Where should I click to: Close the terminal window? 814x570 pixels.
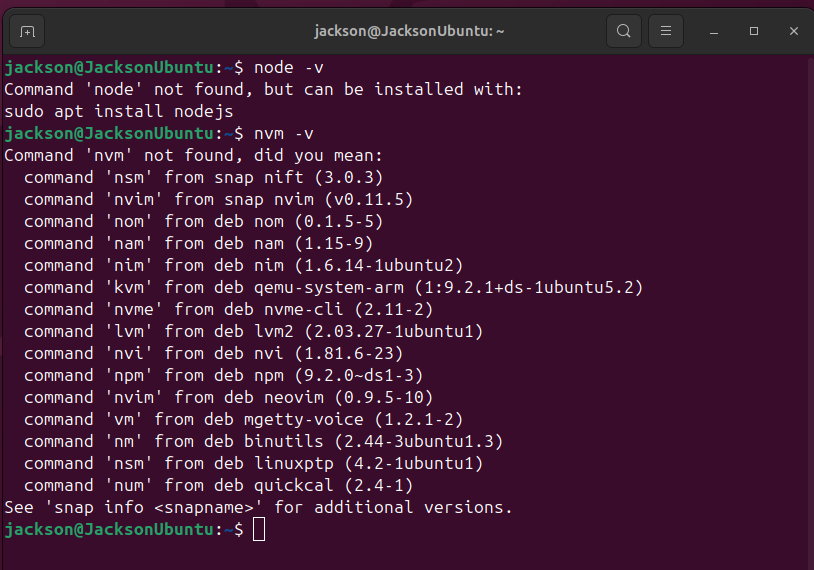(793, 31)
